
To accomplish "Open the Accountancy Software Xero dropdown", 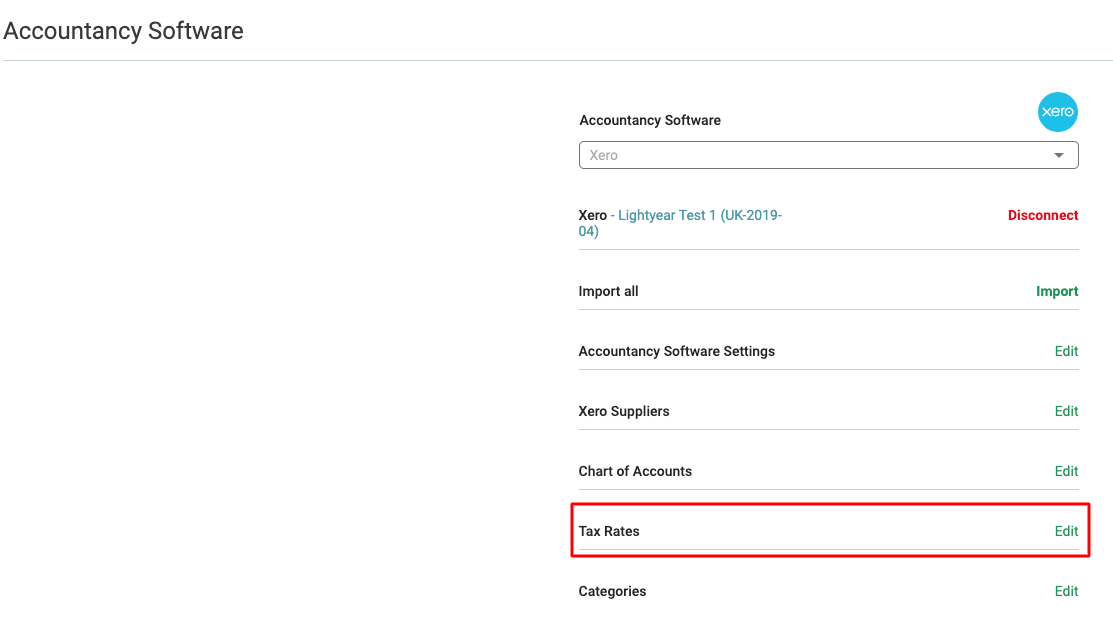I will [828, 155].
